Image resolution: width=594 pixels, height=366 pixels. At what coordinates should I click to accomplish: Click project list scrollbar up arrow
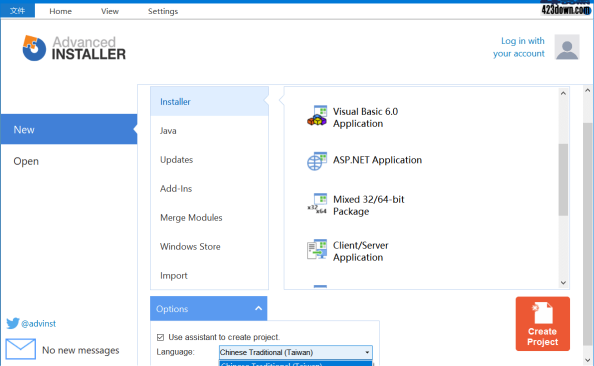(563, 93)
